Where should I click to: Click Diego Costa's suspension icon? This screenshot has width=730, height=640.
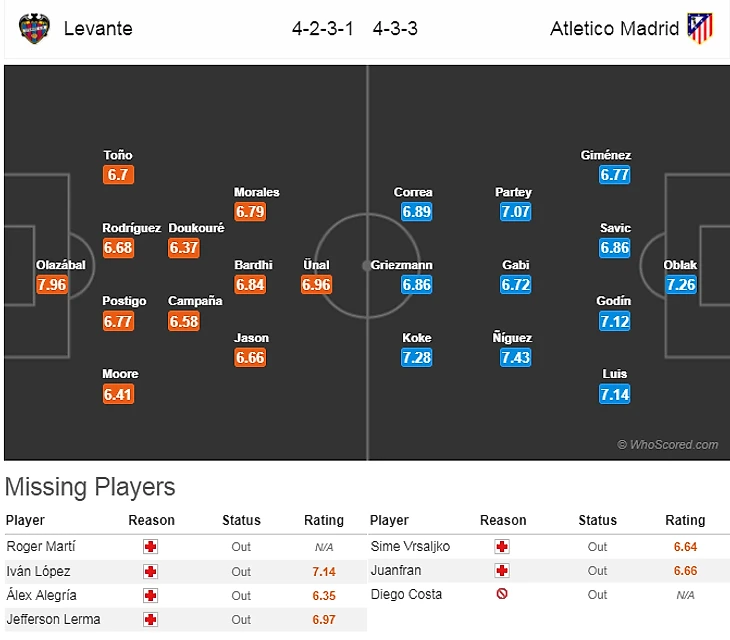(x=502, y=594)
